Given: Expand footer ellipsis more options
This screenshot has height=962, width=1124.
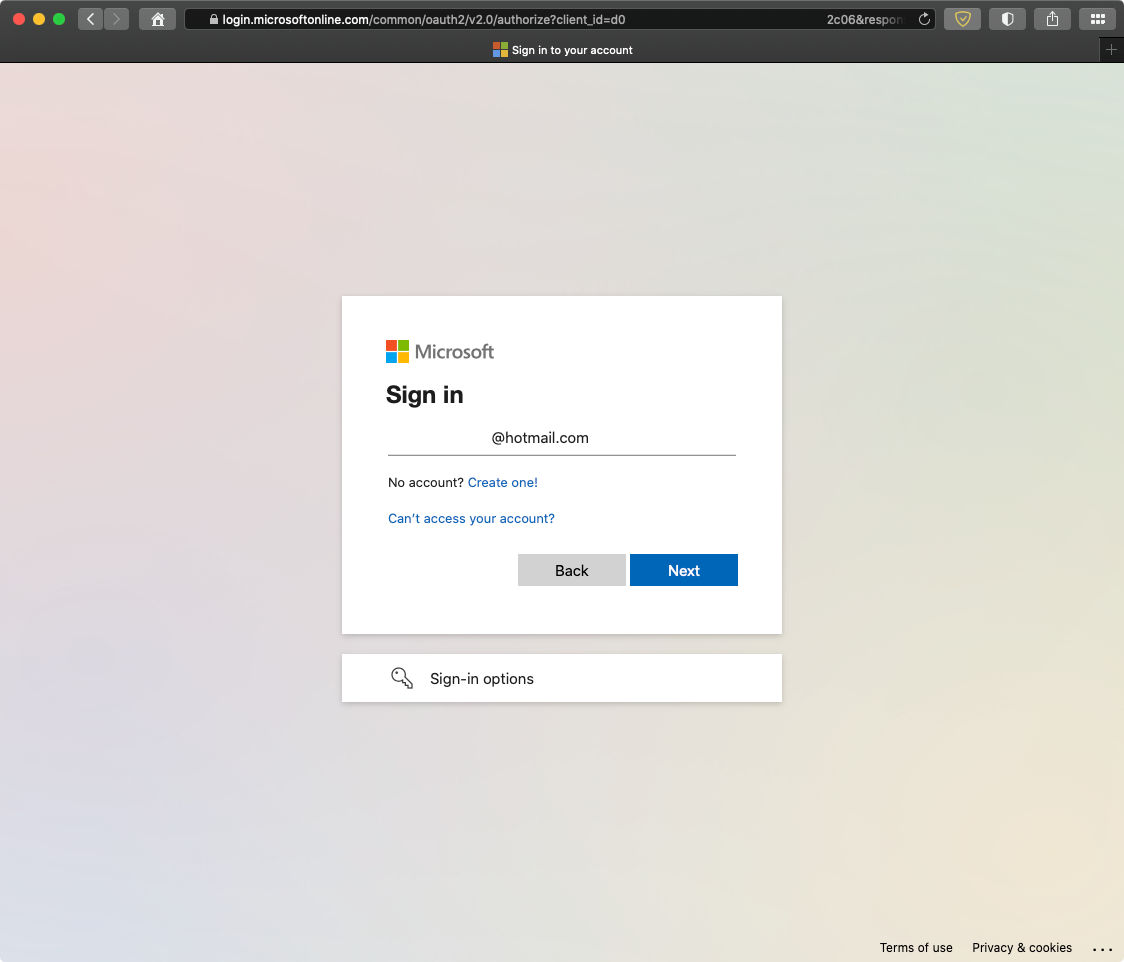Looking at the screenshot, I should [1102, 948].
